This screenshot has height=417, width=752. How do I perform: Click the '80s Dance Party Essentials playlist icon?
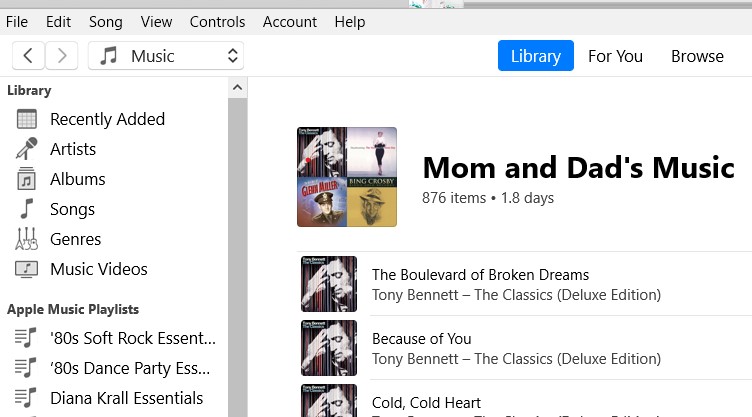(25, 368)
